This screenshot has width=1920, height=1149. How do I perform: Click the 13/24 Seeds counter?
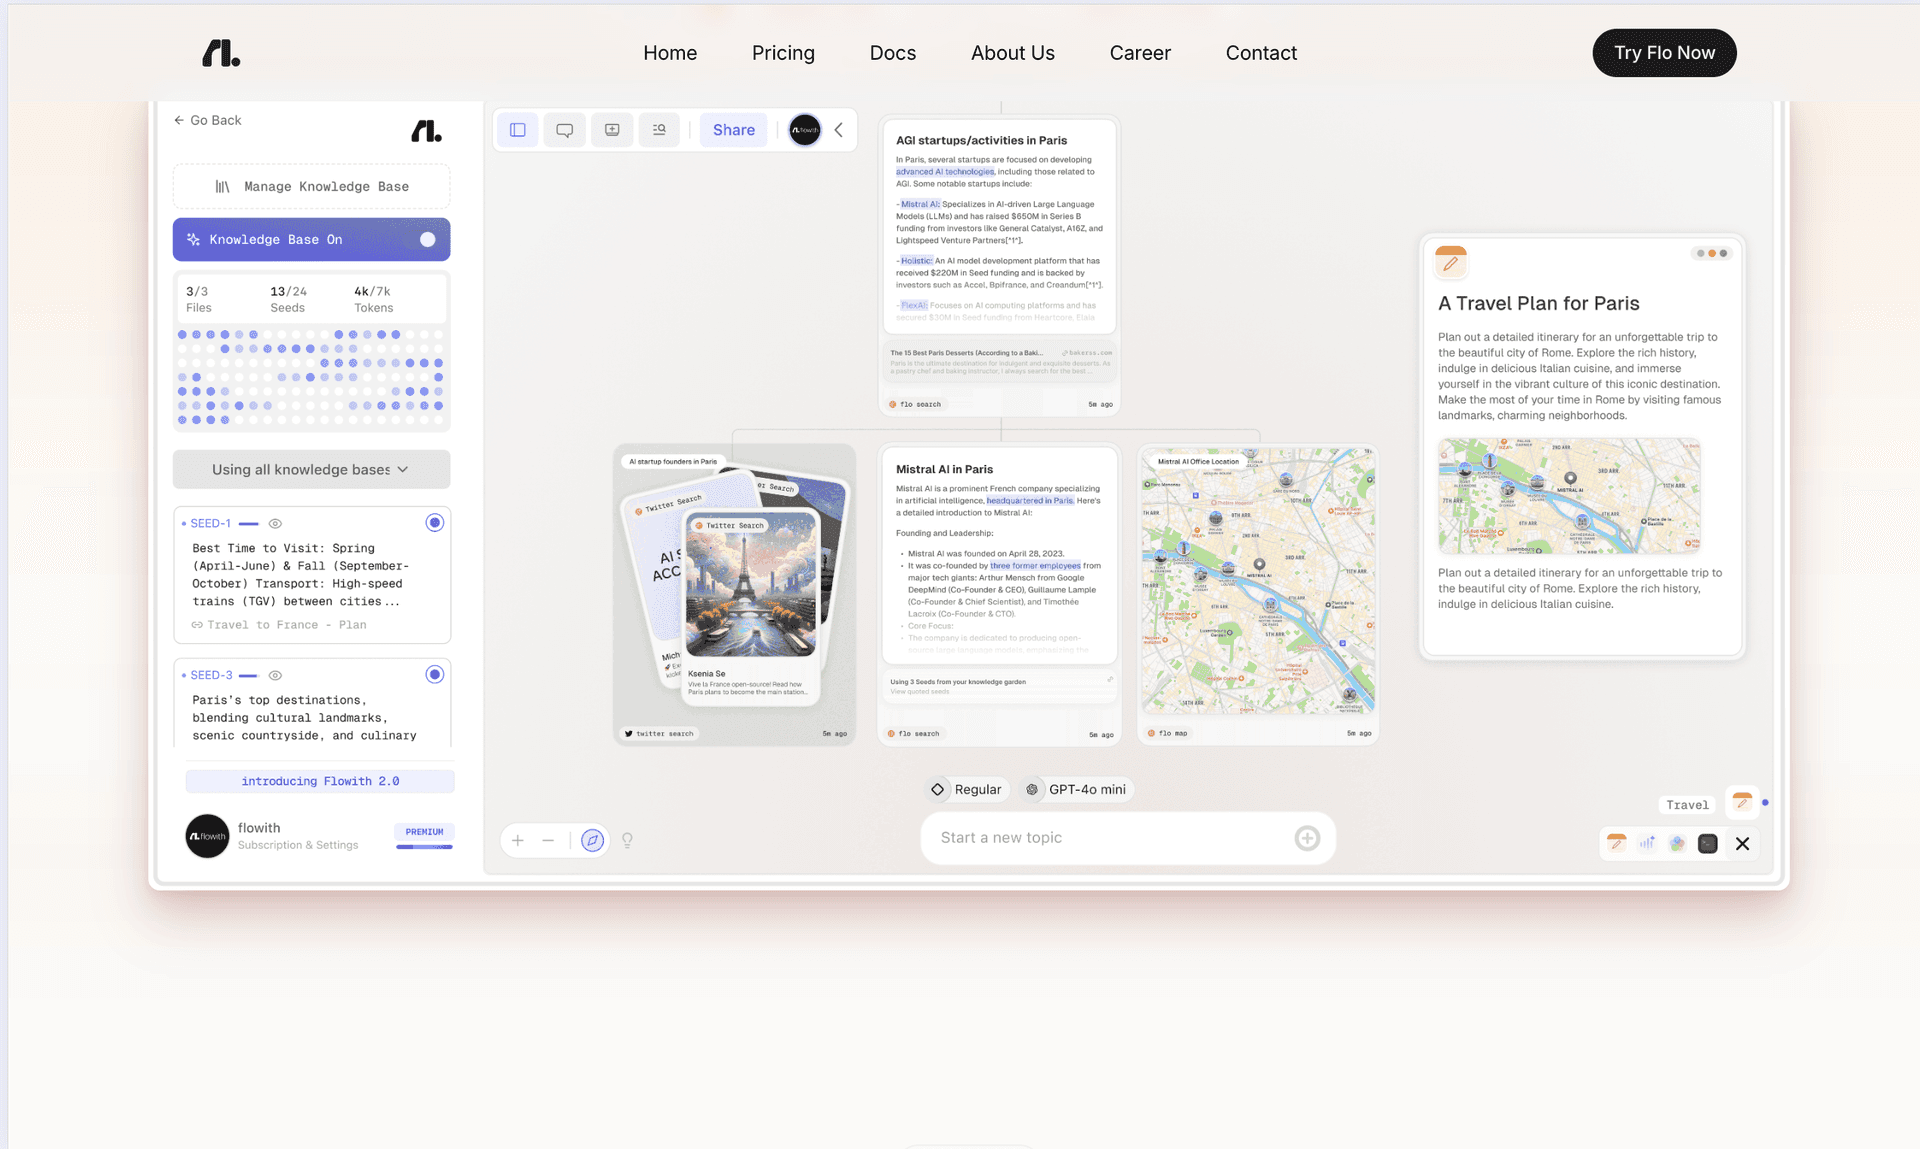288,299
